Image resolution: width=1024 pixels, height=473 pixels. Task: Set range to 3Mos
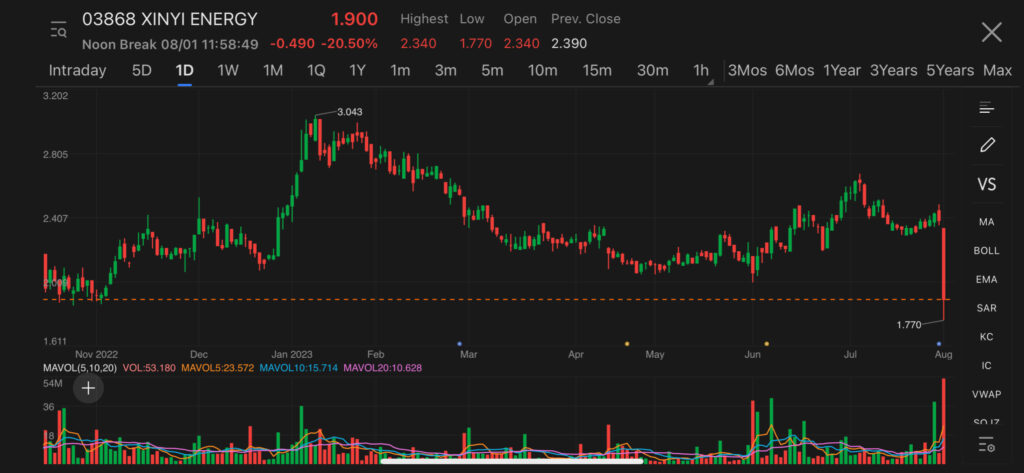point(747,71)
